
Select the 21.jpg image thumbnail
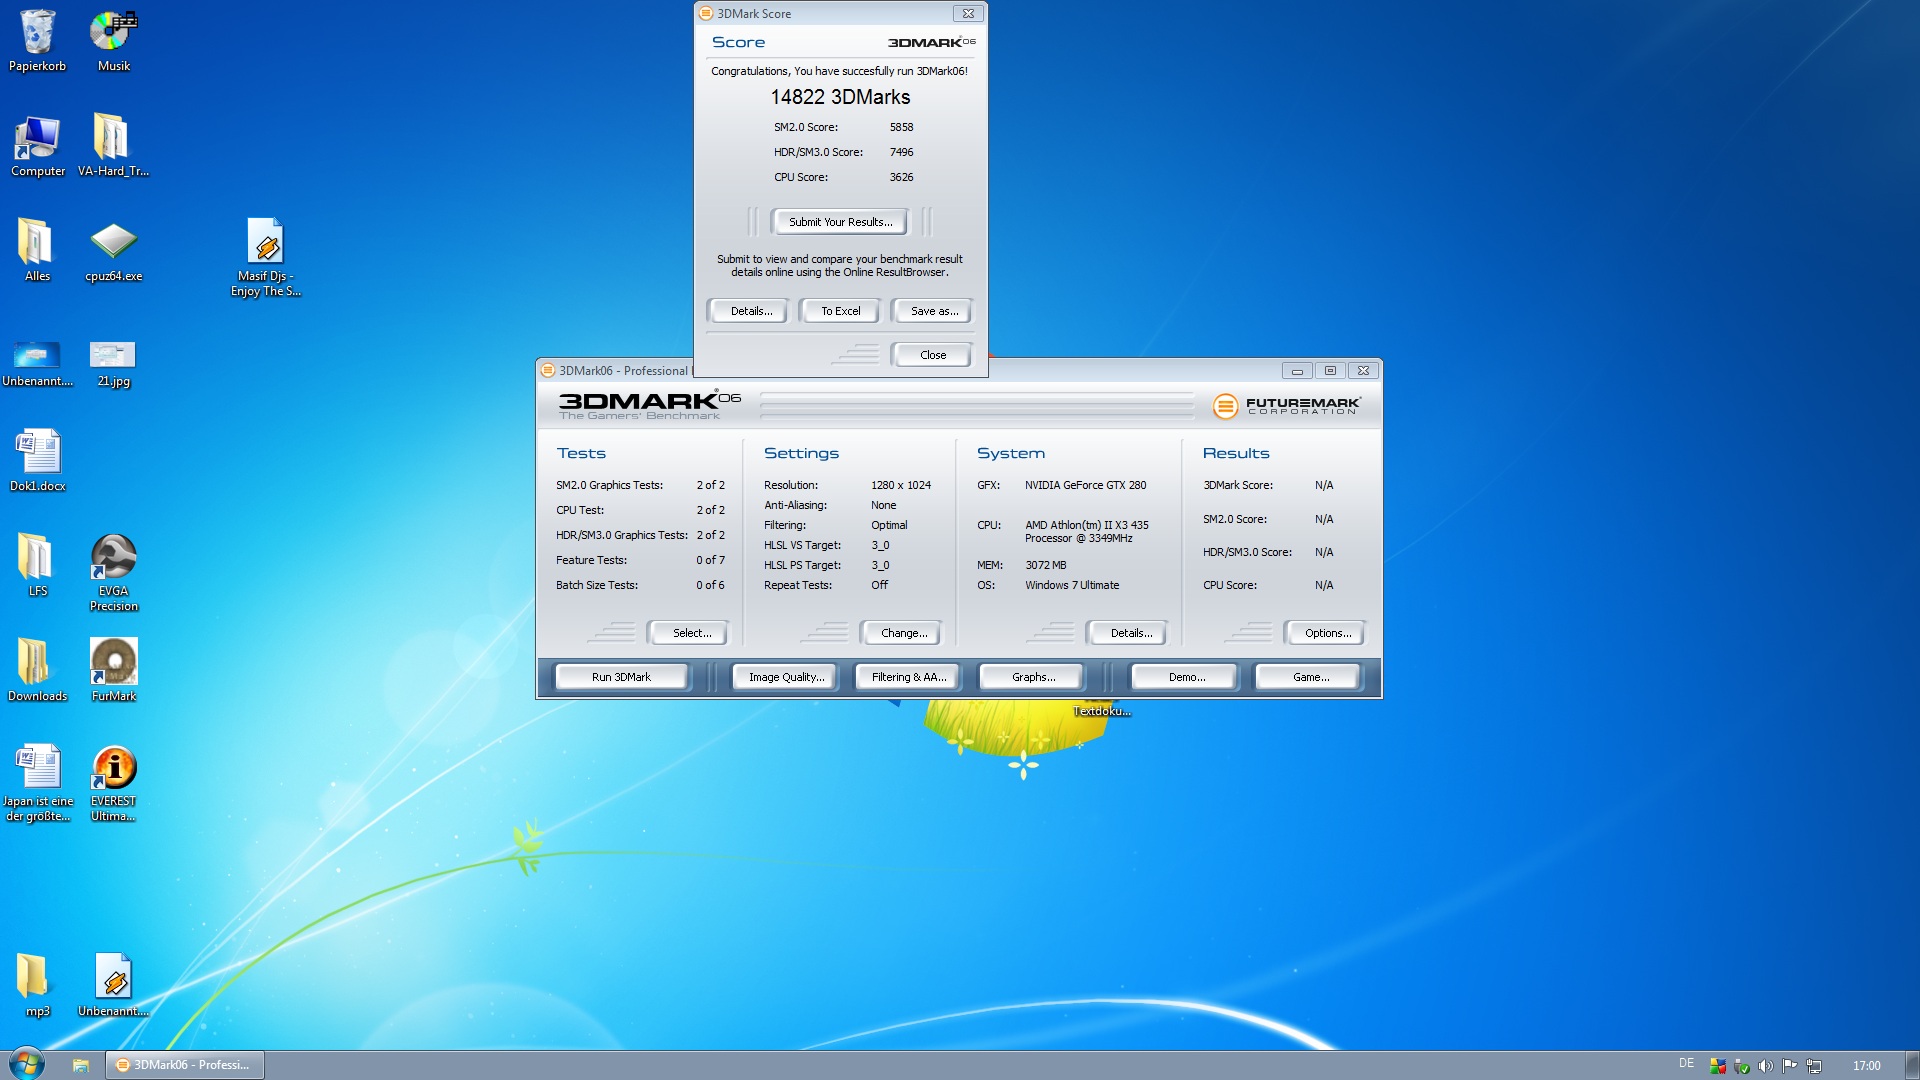pos(113,363)
